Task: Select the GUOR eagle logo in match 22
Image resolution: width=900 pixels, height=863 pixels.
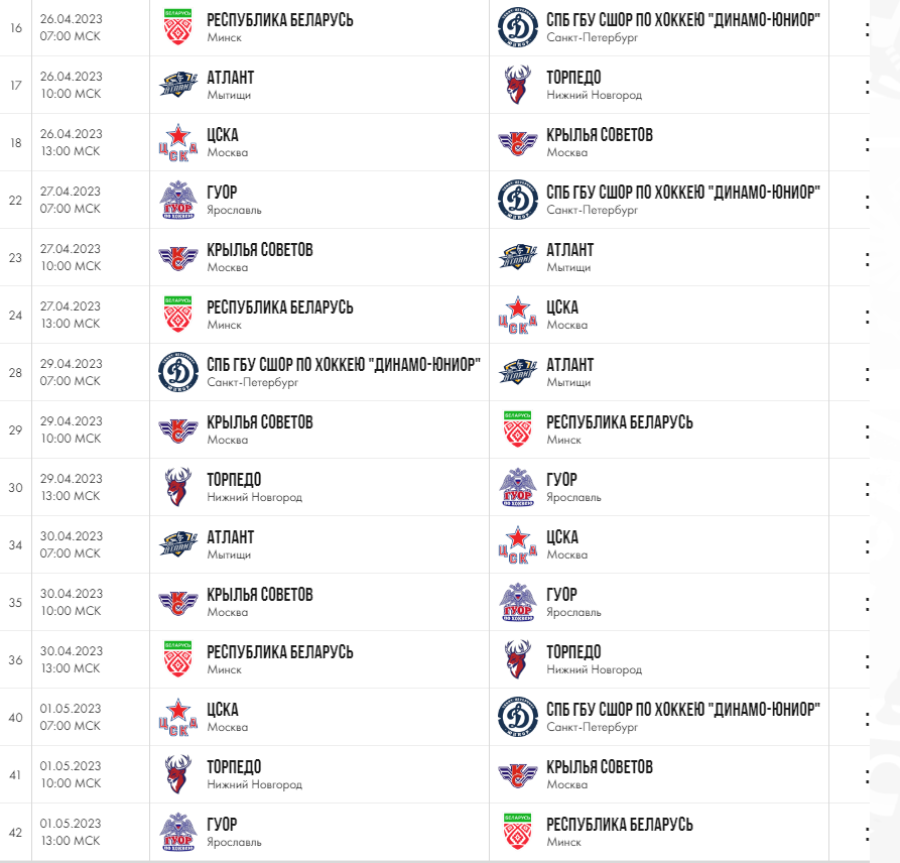Action: coord(178,201)
